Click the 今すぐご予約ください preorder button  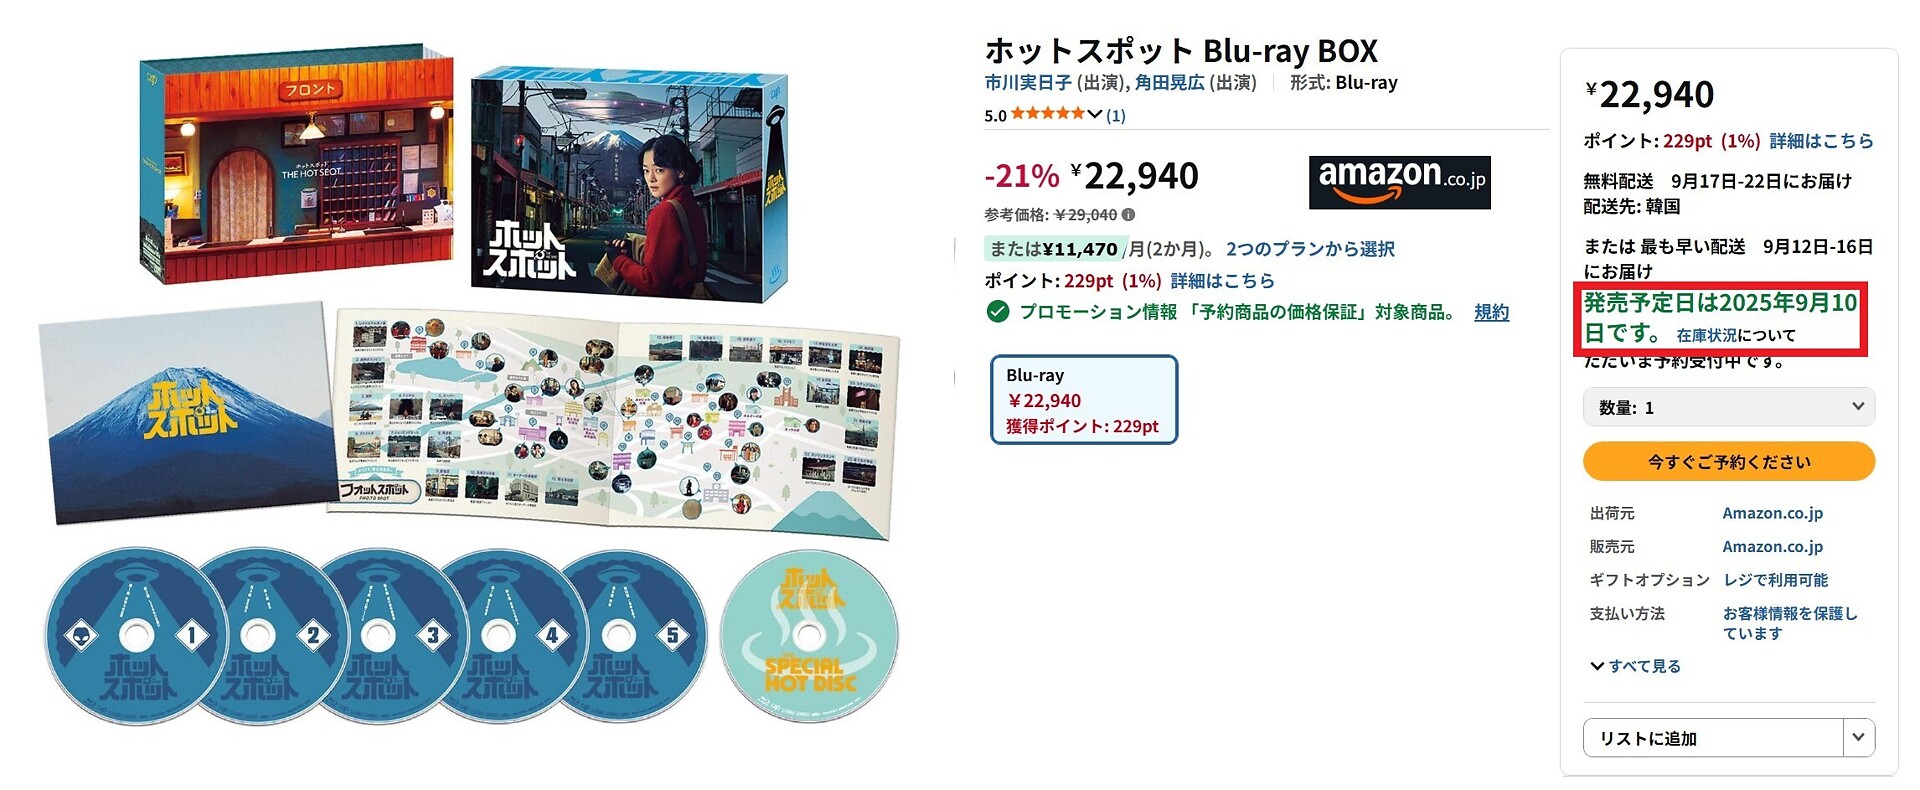click(x=1728, y=462)
